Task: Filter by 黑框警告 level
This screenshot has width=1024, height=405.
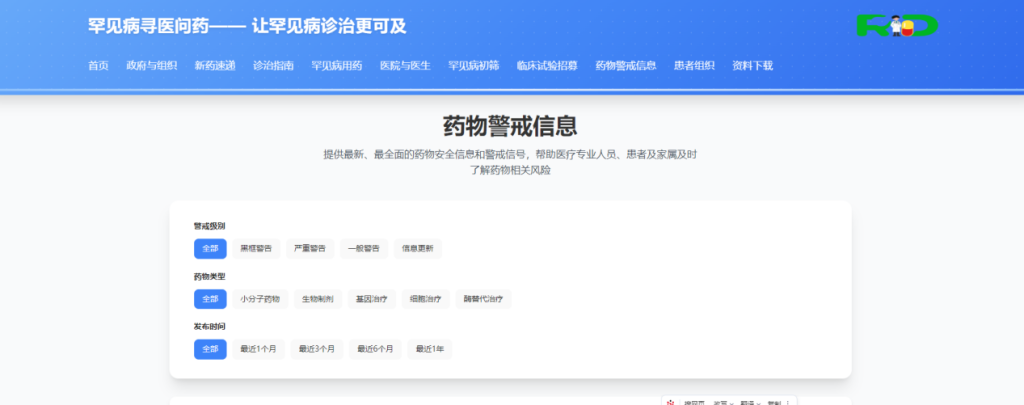Action: pyautogui.click(x=256, y=249)
